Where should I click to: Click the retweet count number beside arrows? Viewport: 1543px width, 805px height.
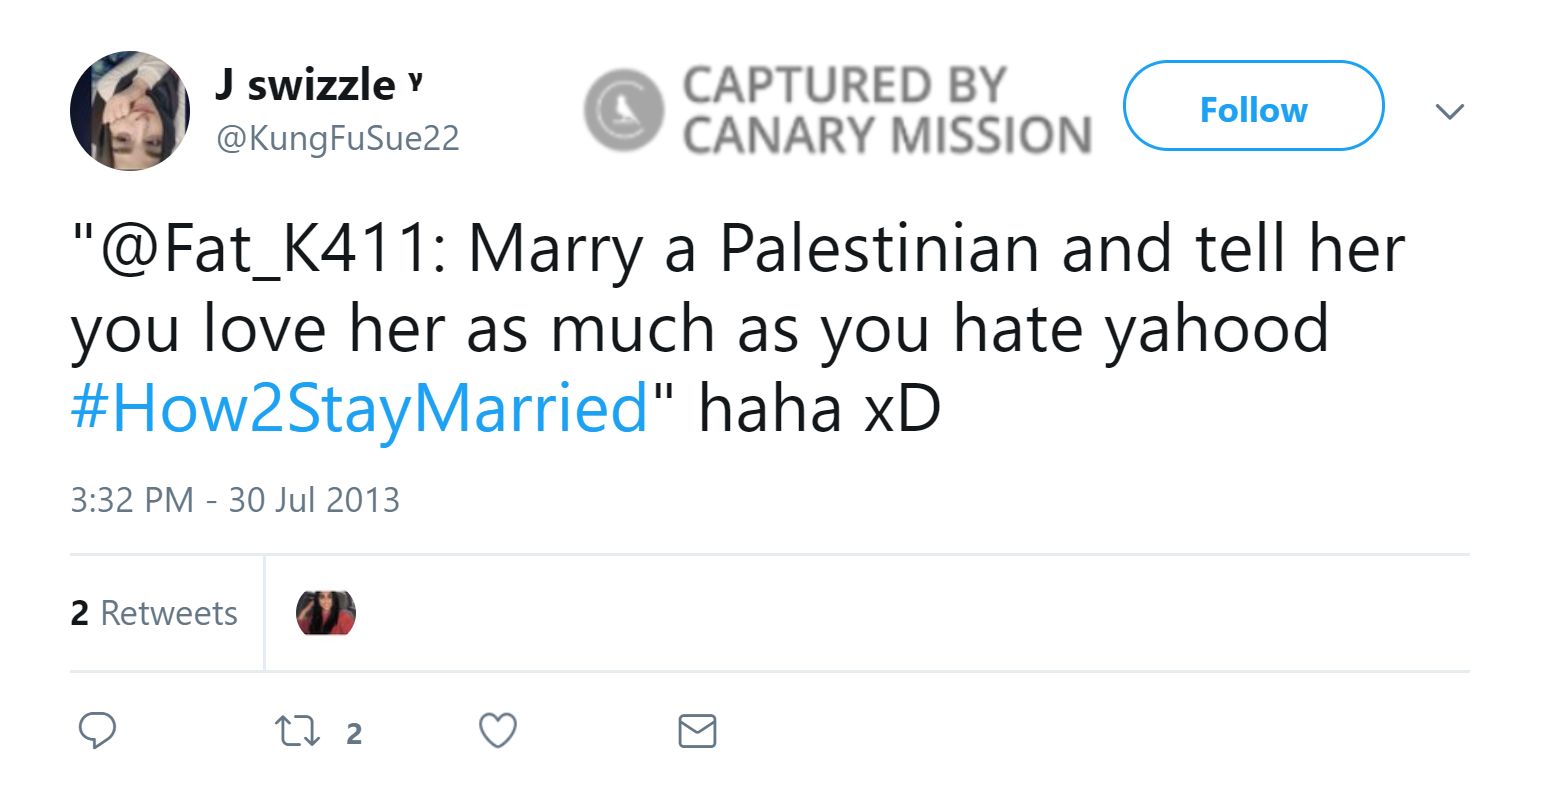click(x=353, y=734)
